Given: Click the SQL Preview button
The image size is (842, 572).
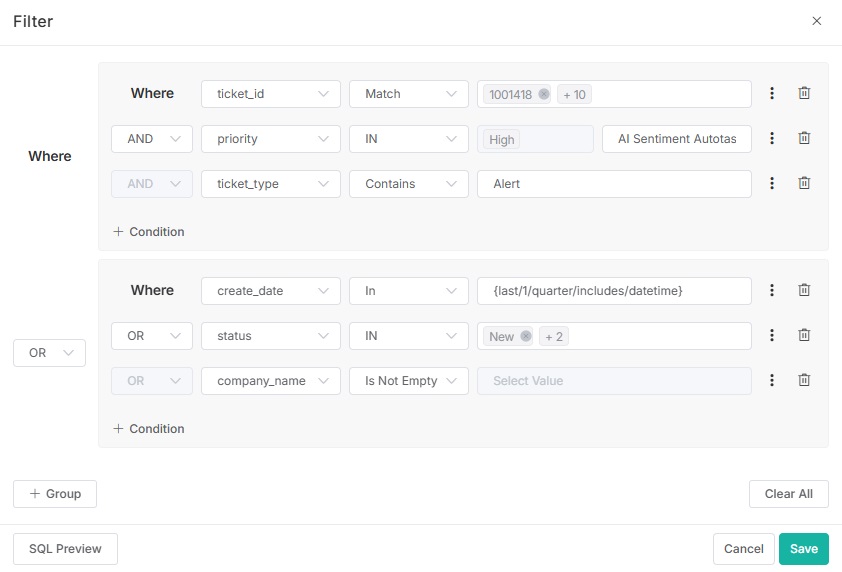Looking at the screenshot, I should pyautogui.click(x=65, y=549).
